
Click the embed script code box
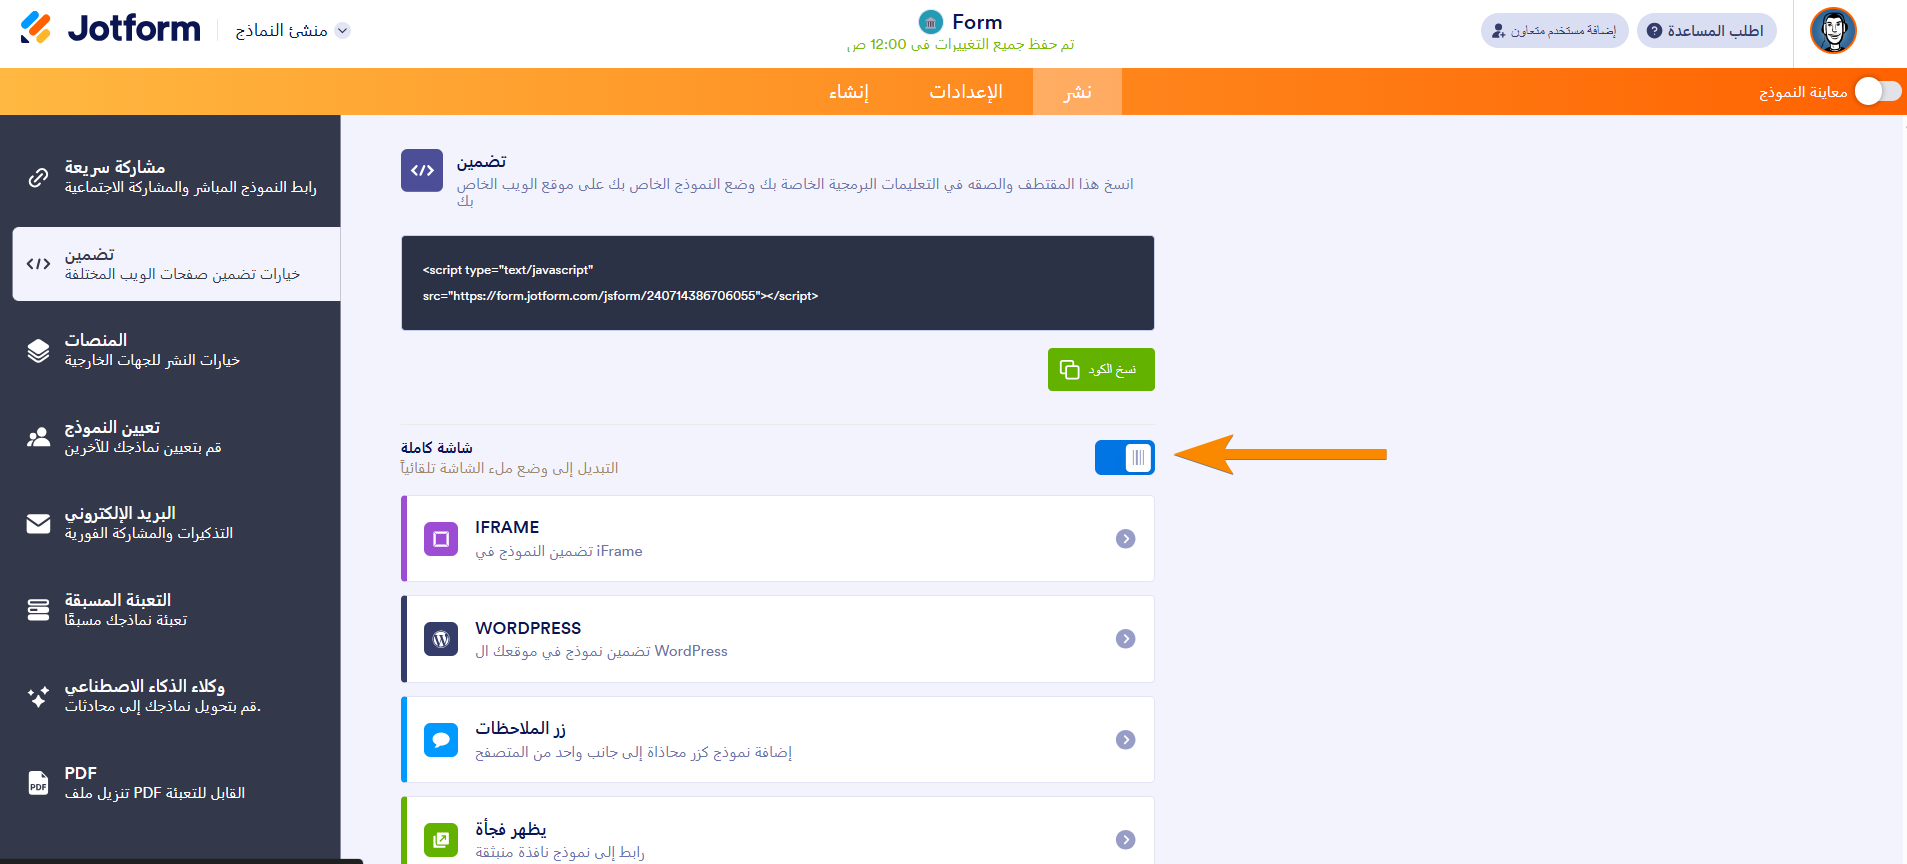click(x=777, y=283)
